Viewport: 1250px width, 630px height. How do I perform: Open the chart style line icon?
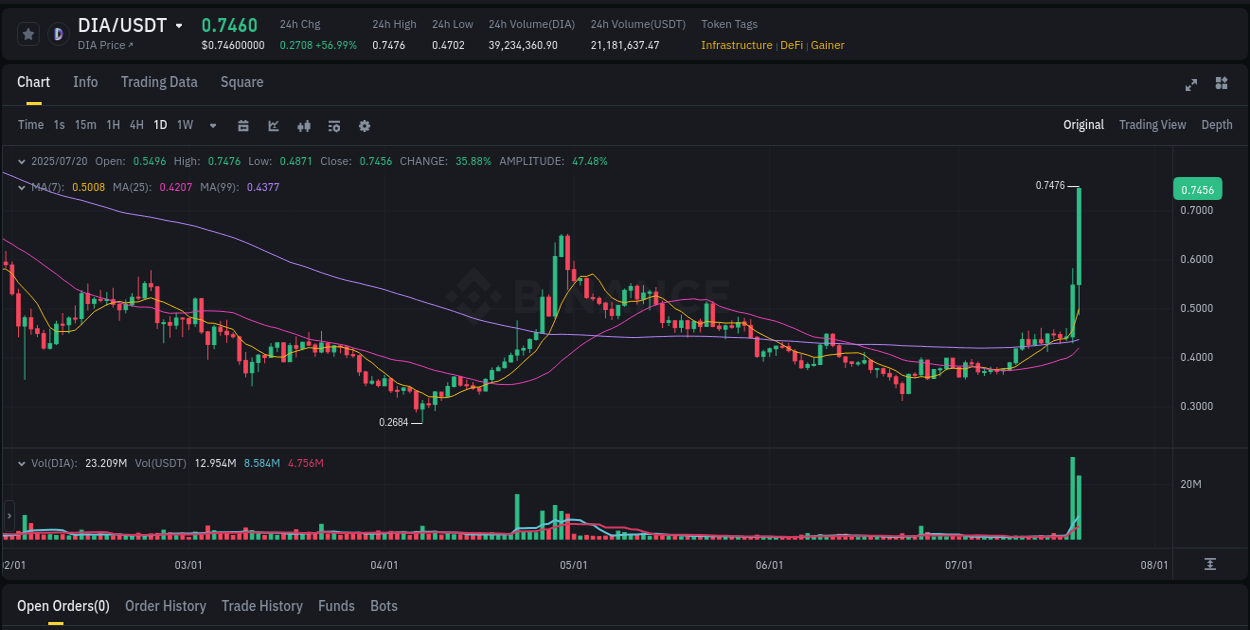click(x=273, y=126)
